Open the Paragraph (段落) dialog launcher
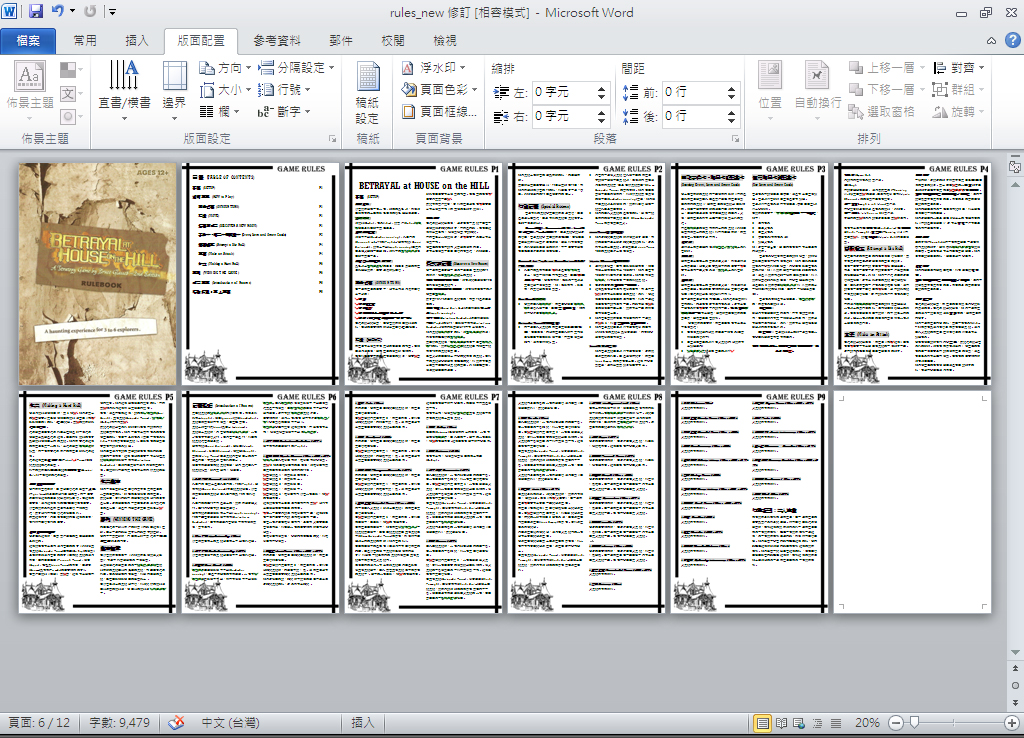The width and height of the screenshot is (1024, 738). (735, 138)
